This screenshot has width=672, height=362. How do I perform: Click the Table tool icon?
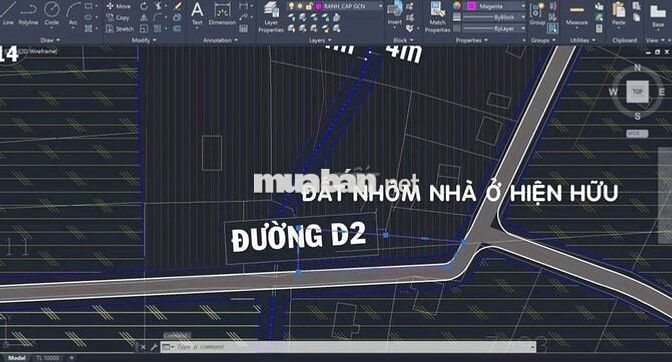pos(243,29)
